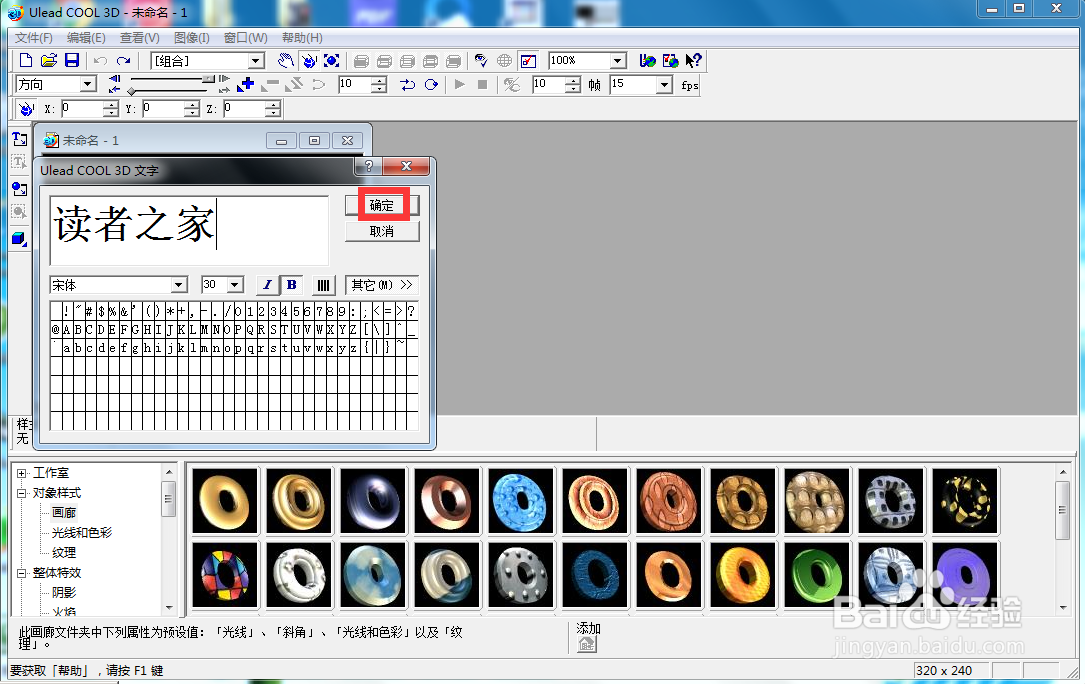The width and height of the screenshot is (1085, 684).
Task: Click the gallery vertical scrollbar thumb
Action: pos(1062,510)
